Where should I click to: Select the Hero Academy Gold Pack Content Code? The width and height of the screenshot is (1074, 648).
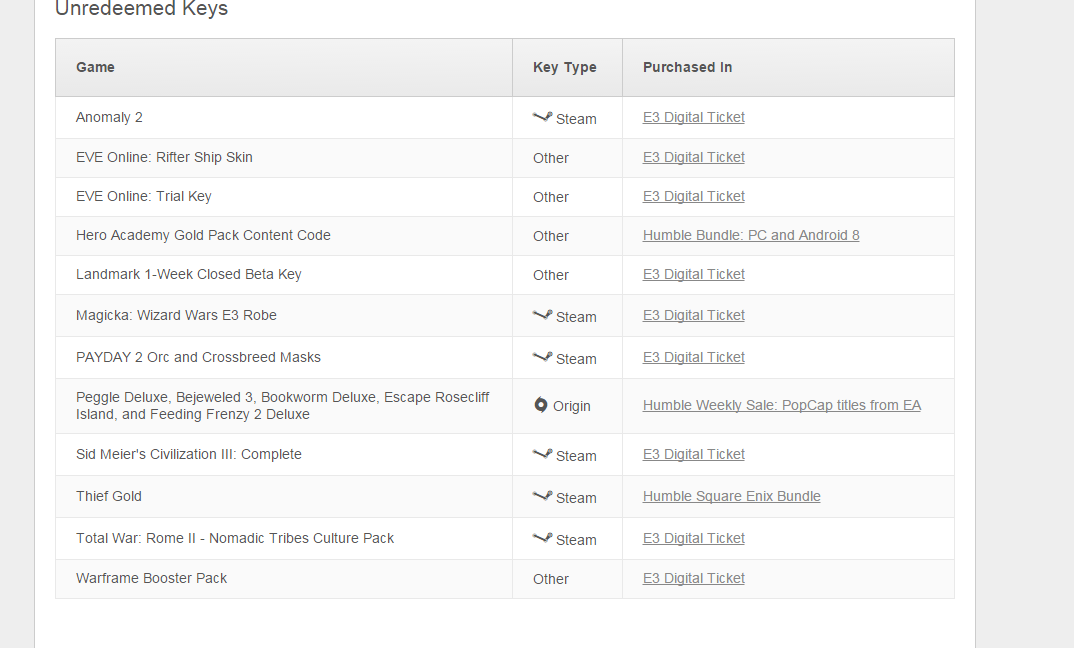click(203, 235)
